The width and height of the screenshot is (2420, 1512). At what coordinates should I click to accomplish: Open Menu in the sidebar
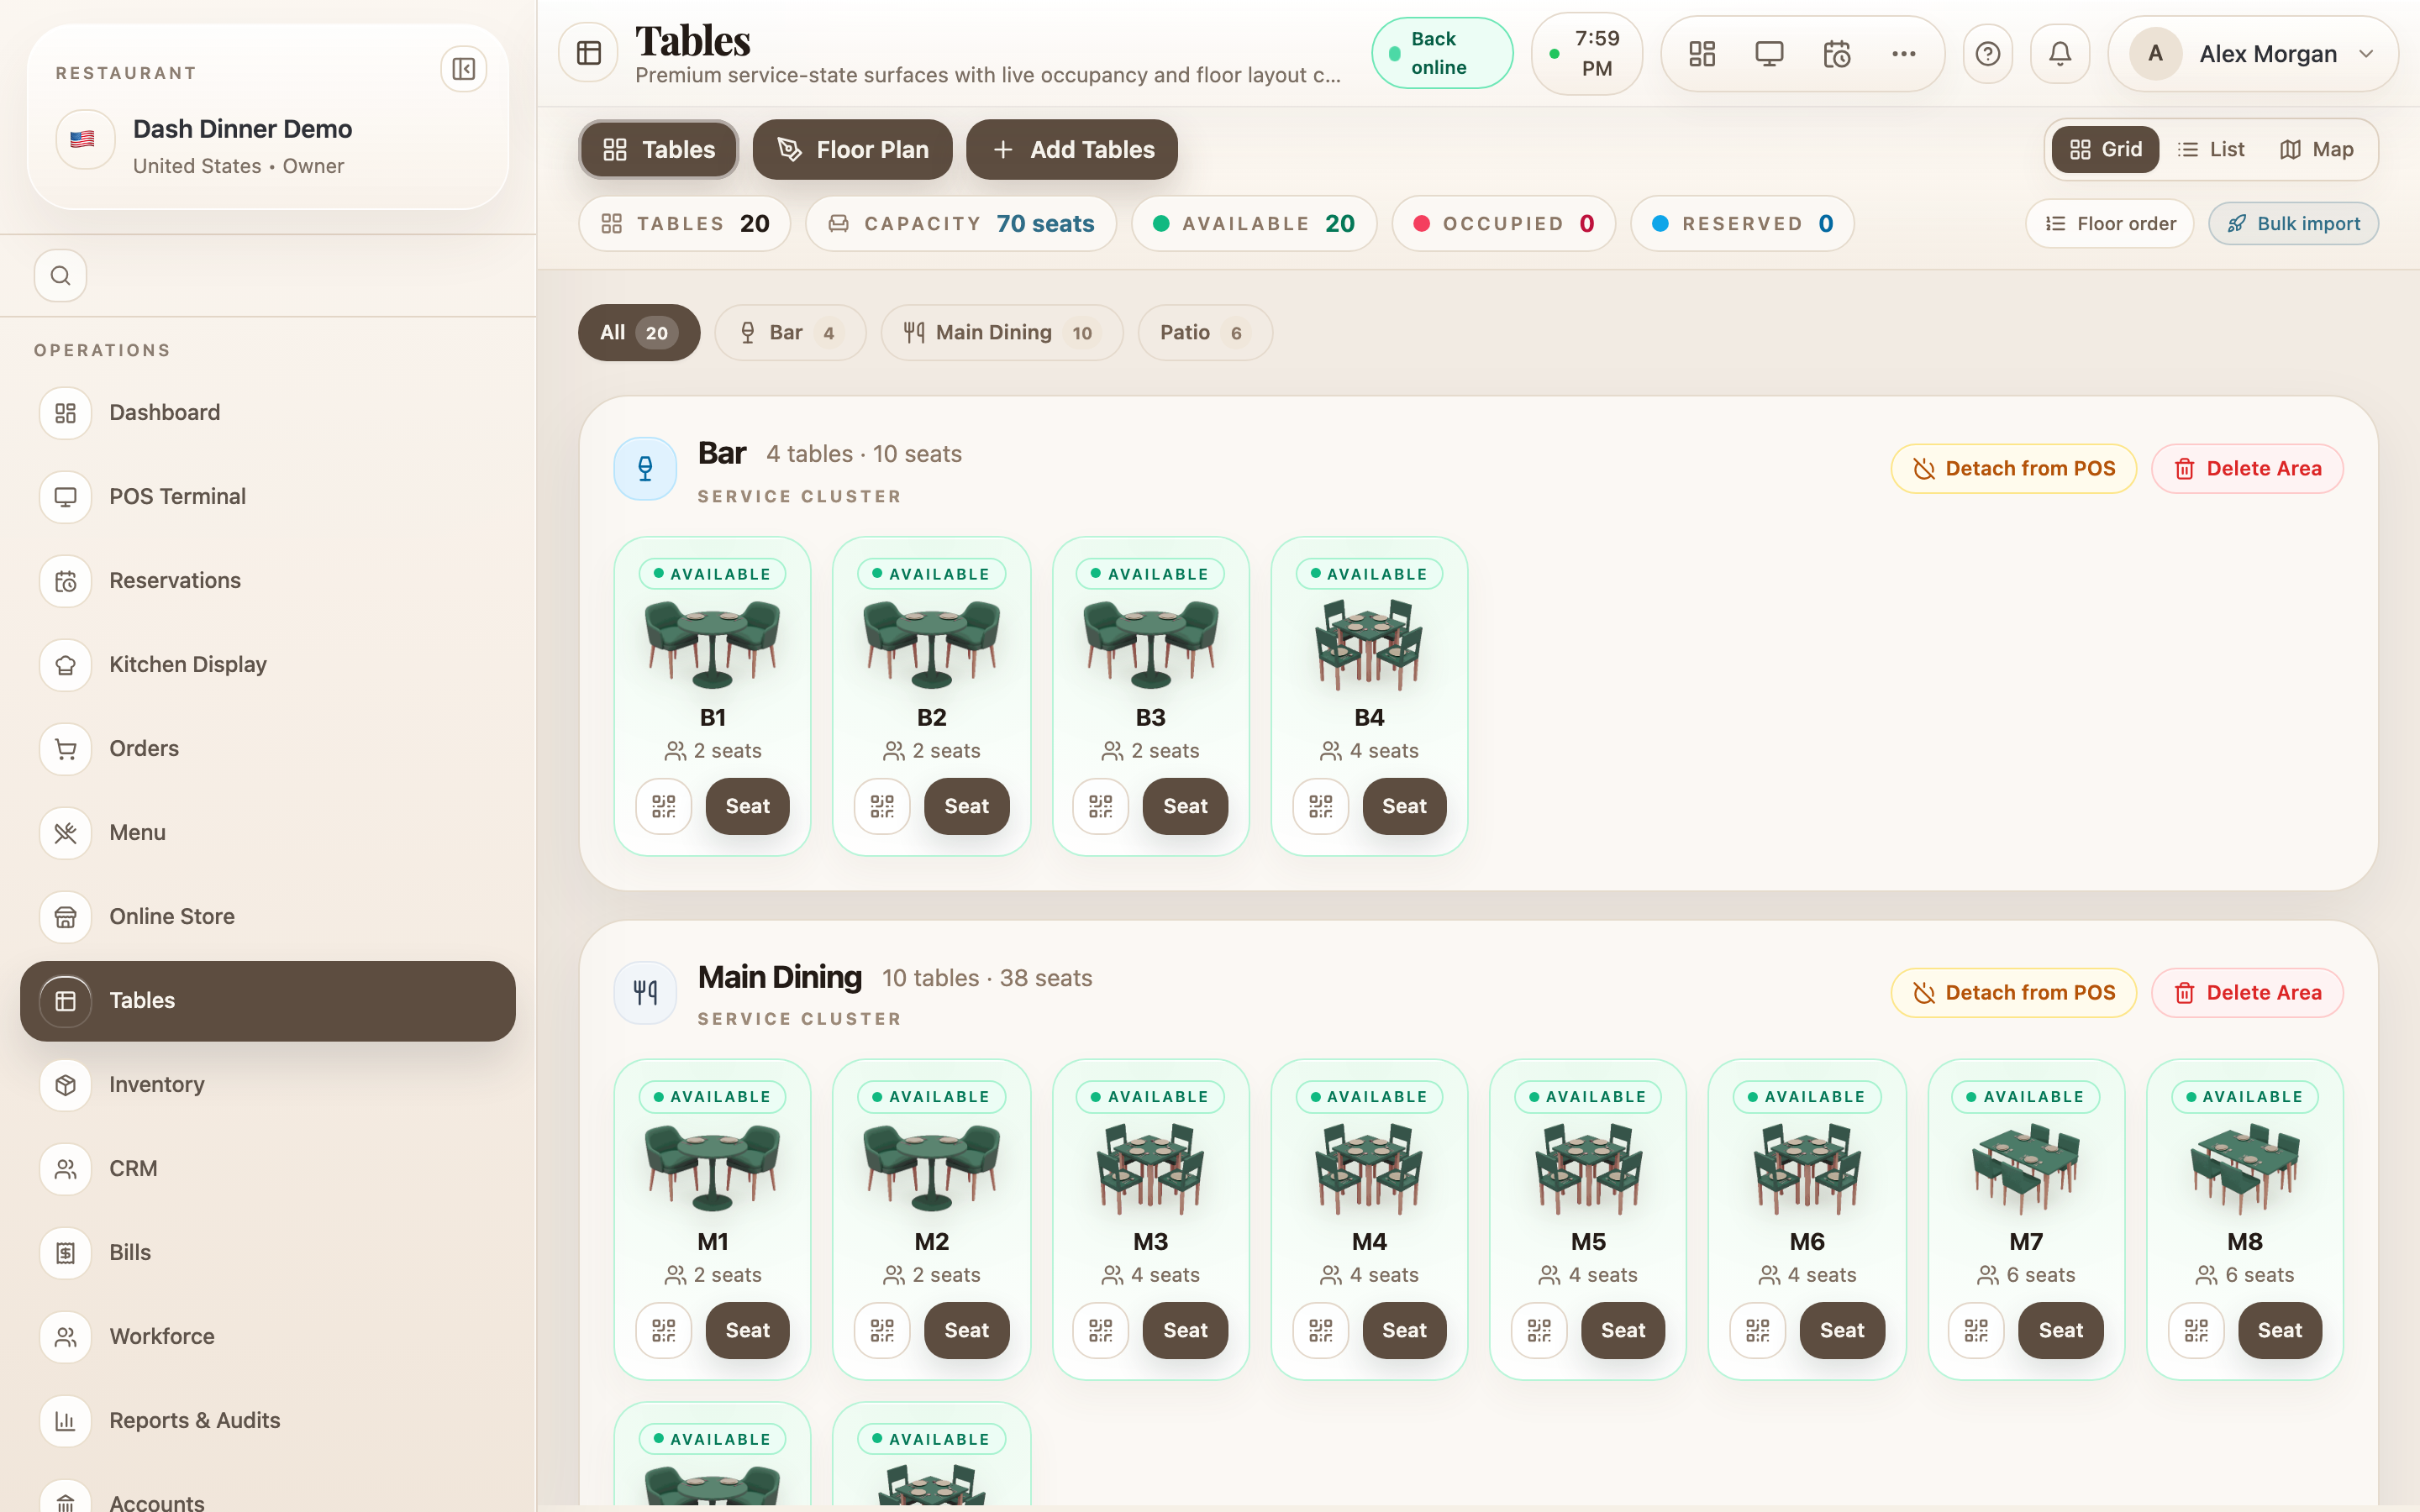268,833
